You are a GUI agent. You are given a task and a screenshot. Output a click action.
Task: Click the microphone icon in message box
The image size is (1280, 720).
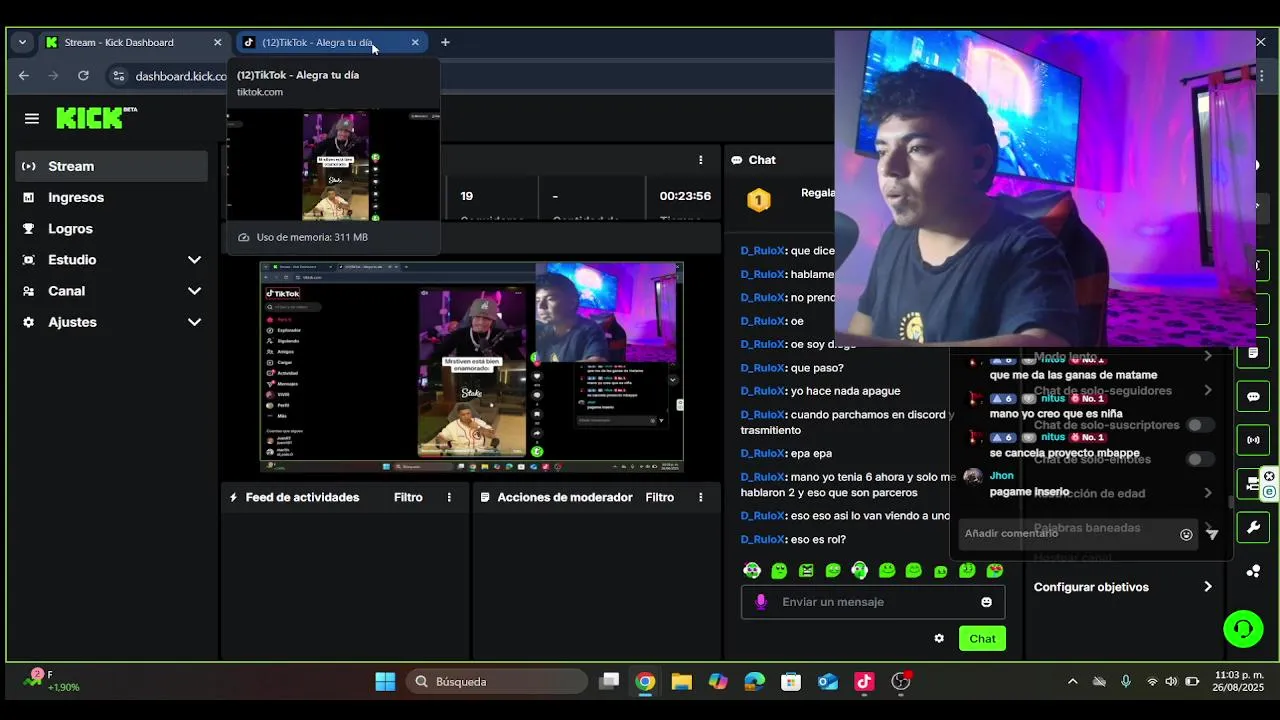click(x=761, y=602)
